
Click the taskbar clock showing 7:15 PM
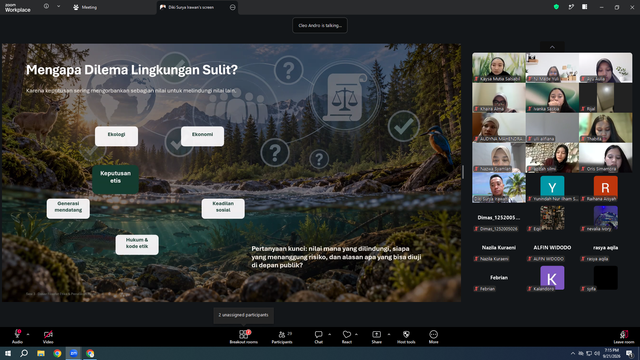coord(612,353)
